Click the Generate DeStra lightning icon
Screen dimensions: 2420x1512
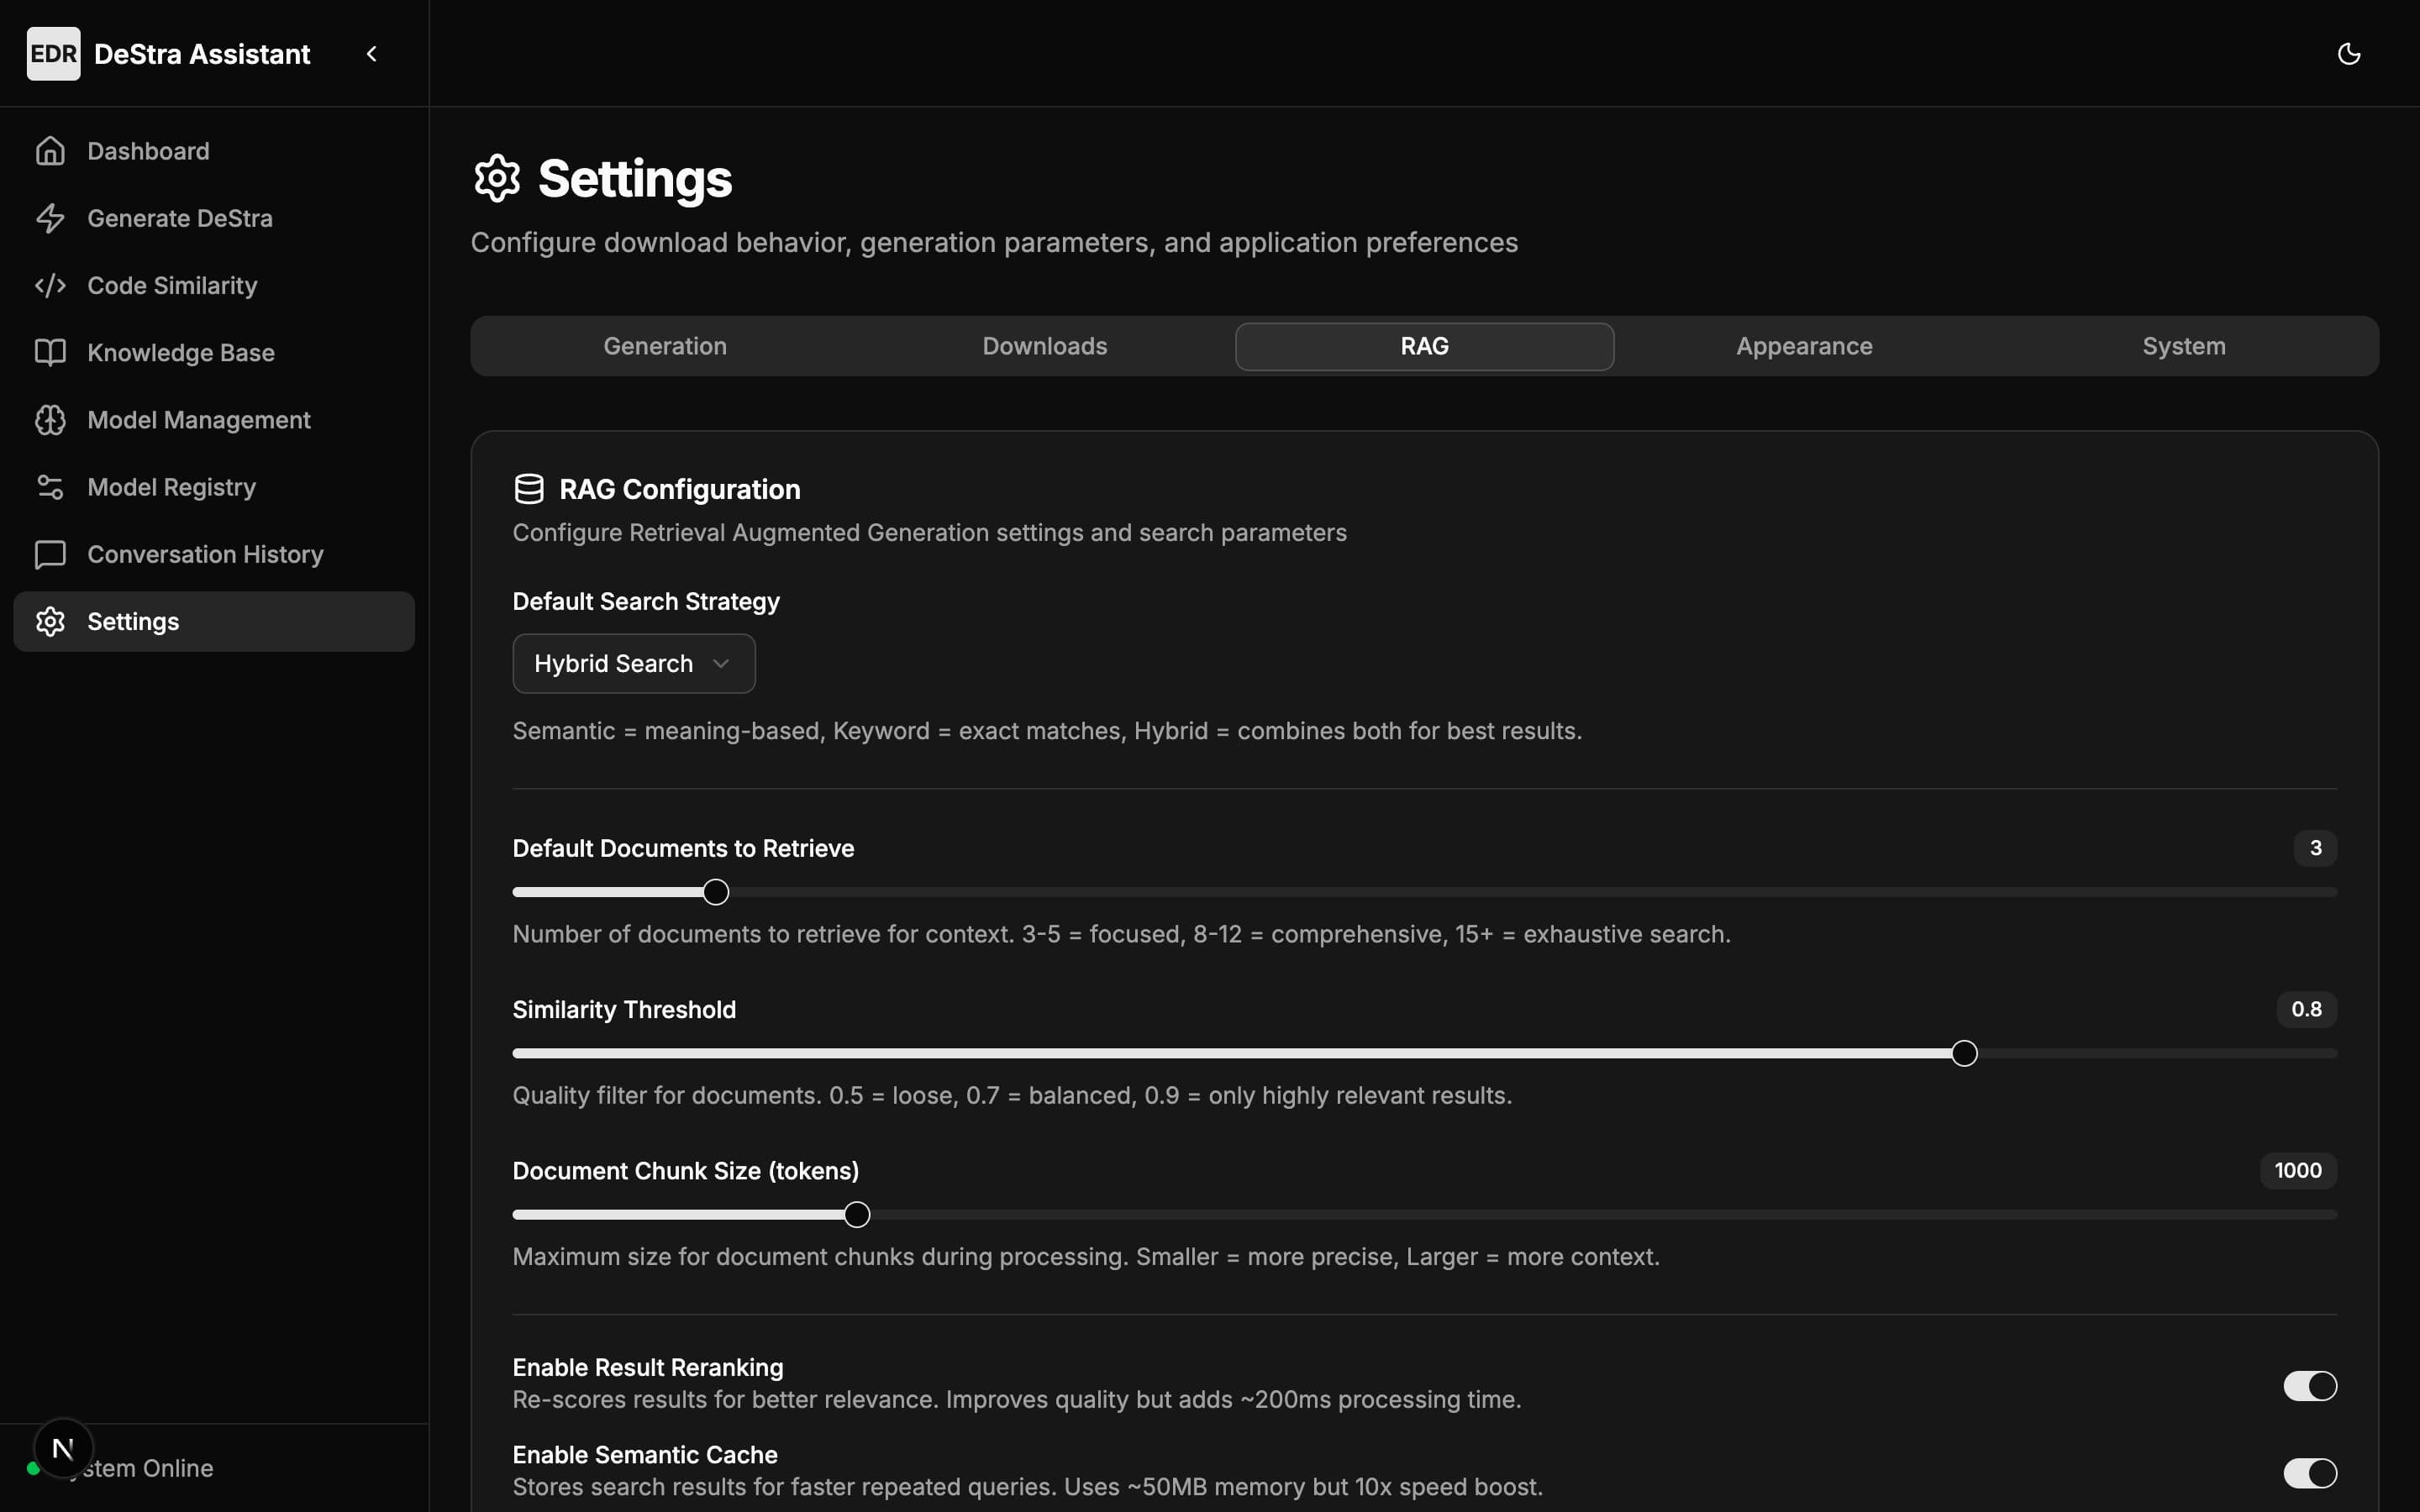point(50,218)
